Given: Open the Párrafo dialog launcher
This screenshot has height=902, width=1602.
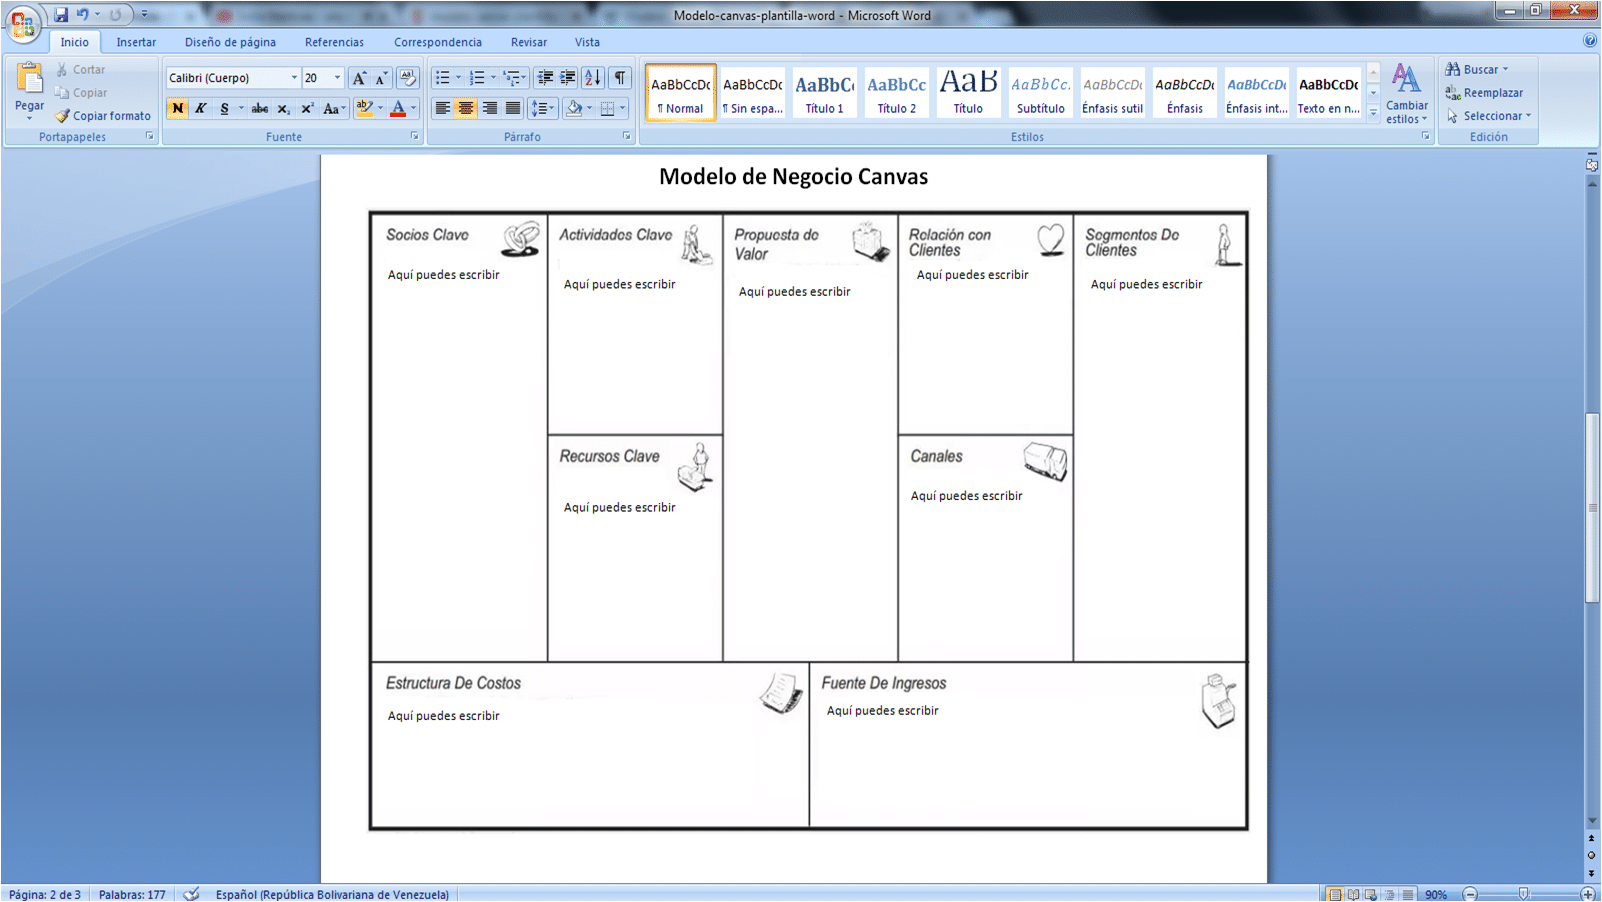Looking at the screenshot, I should (x=627, y=136).
